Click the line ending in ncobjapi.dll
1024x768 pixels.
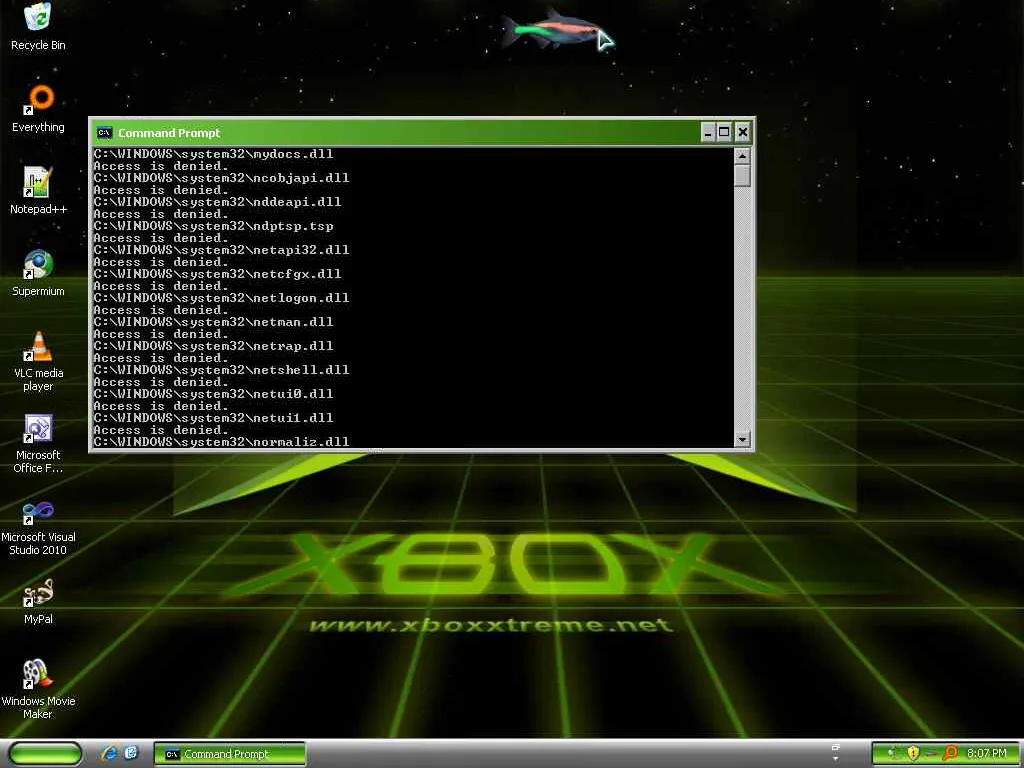click(221, 178)
